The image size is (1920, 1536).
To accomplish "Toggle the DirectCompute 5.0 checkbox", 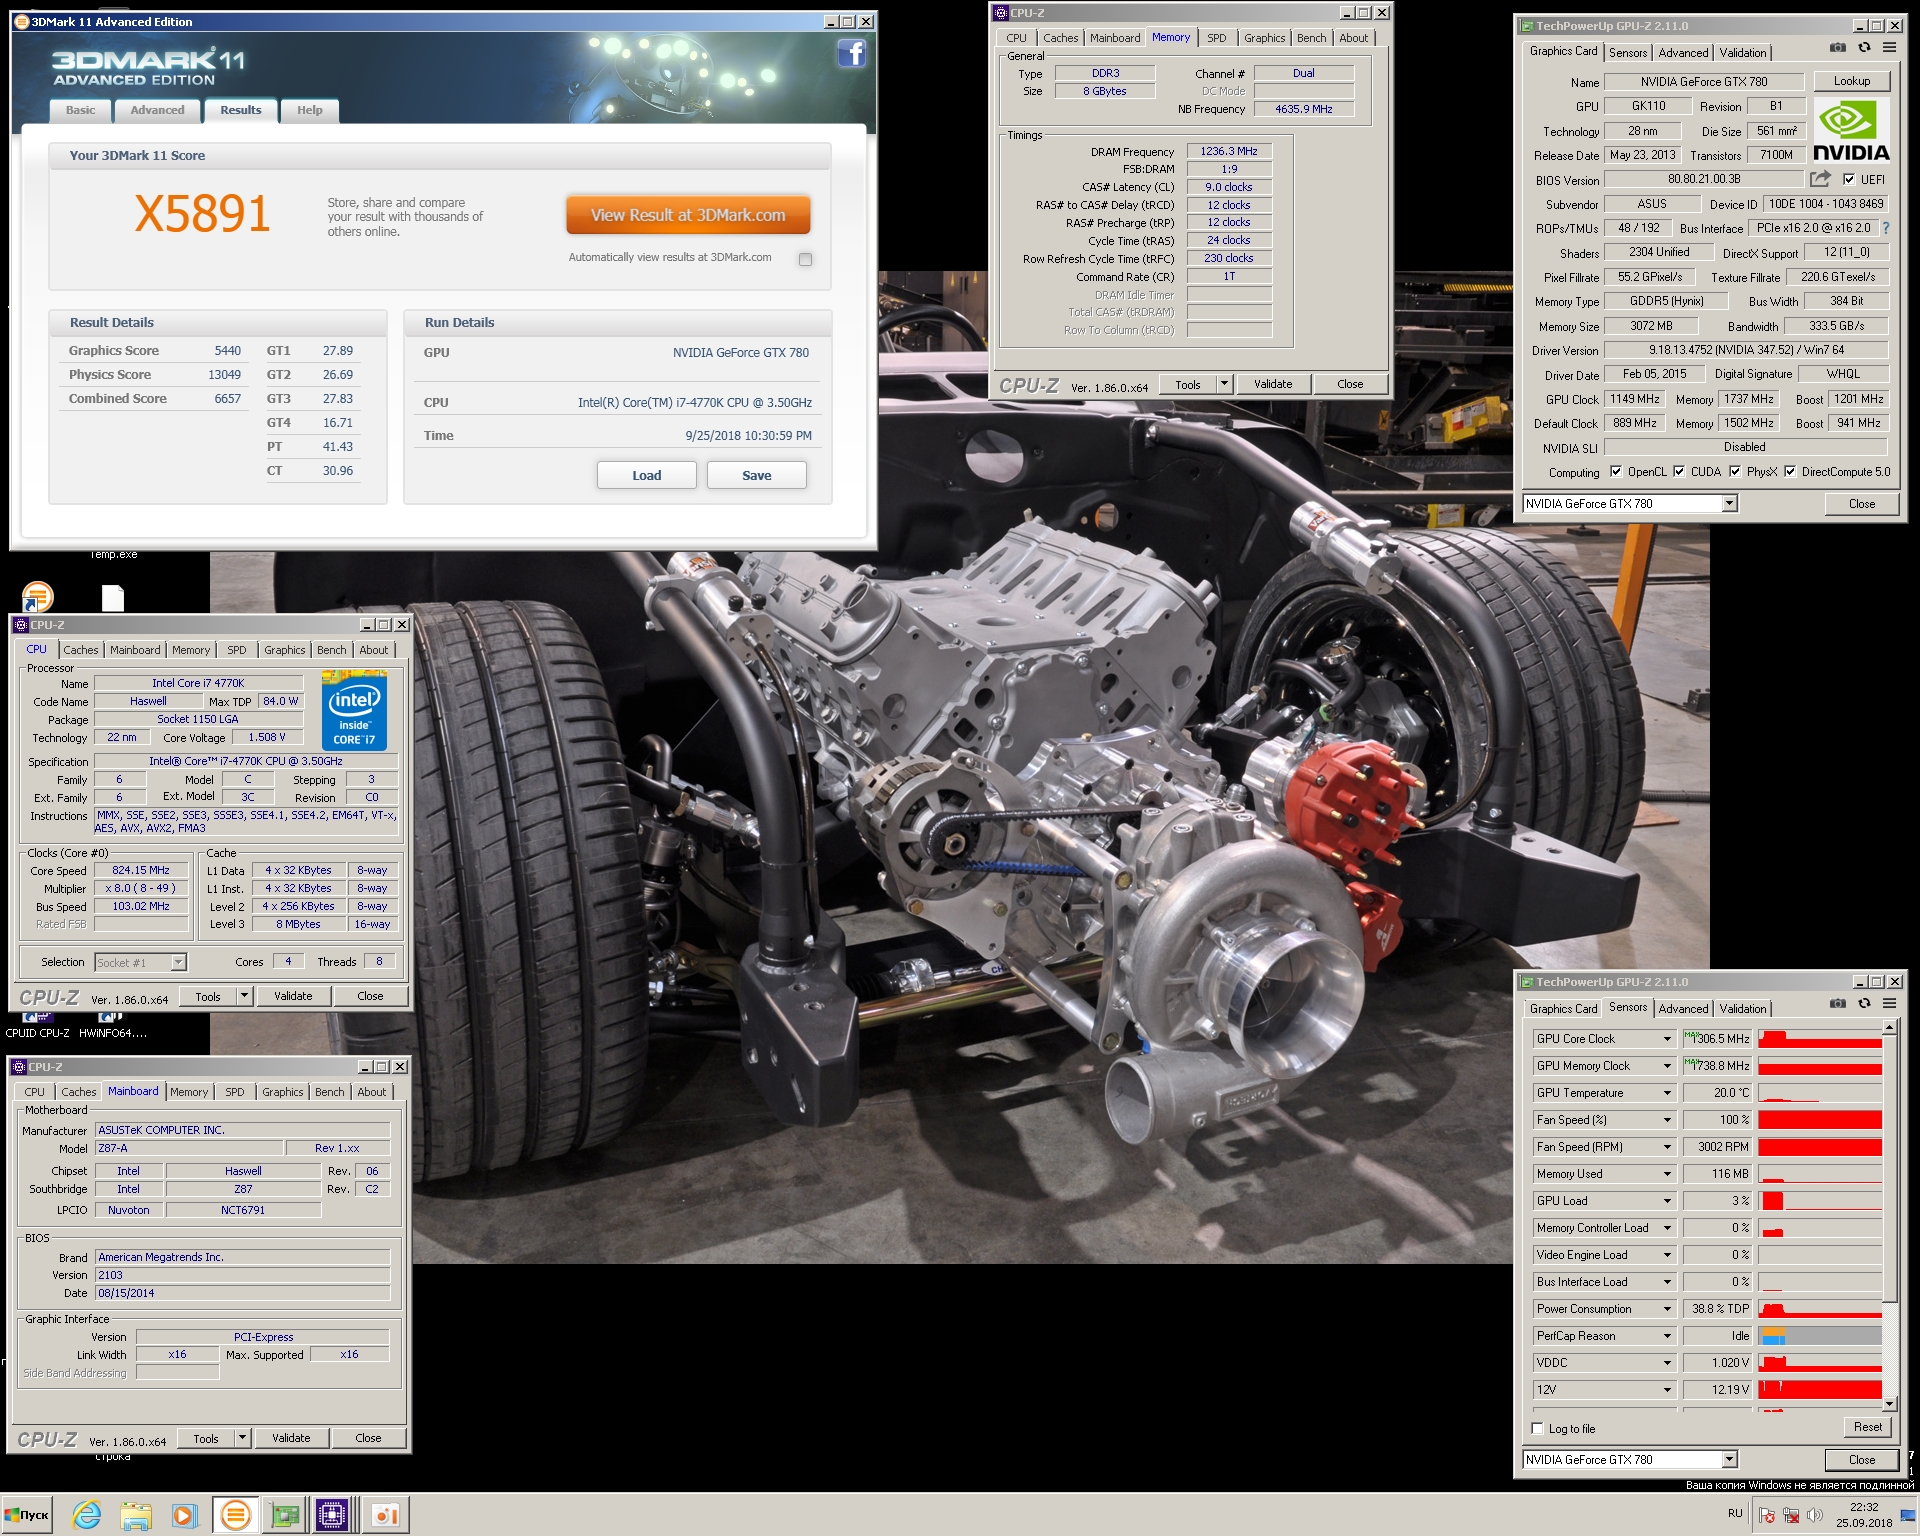I will pos(1790,472).
